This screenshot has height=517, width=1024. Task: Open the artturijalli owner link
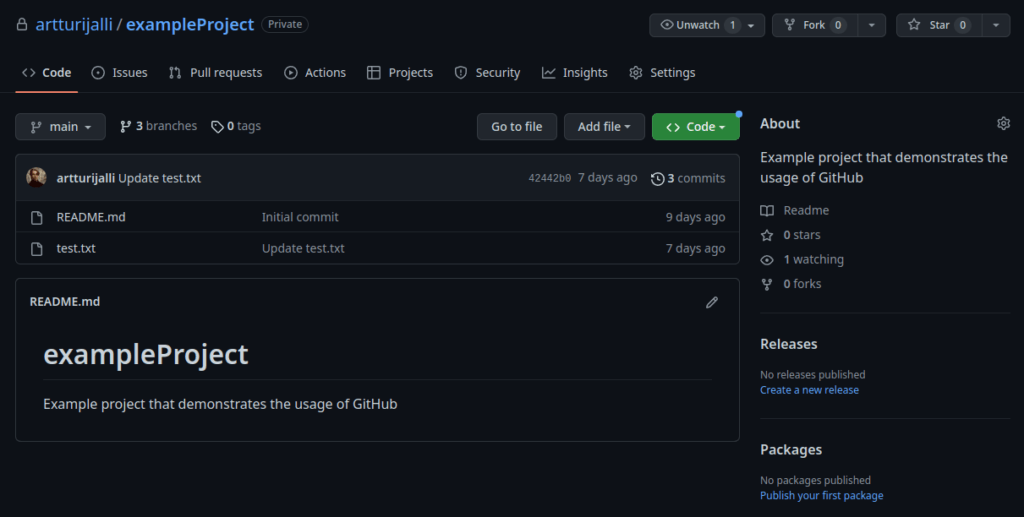74,25
